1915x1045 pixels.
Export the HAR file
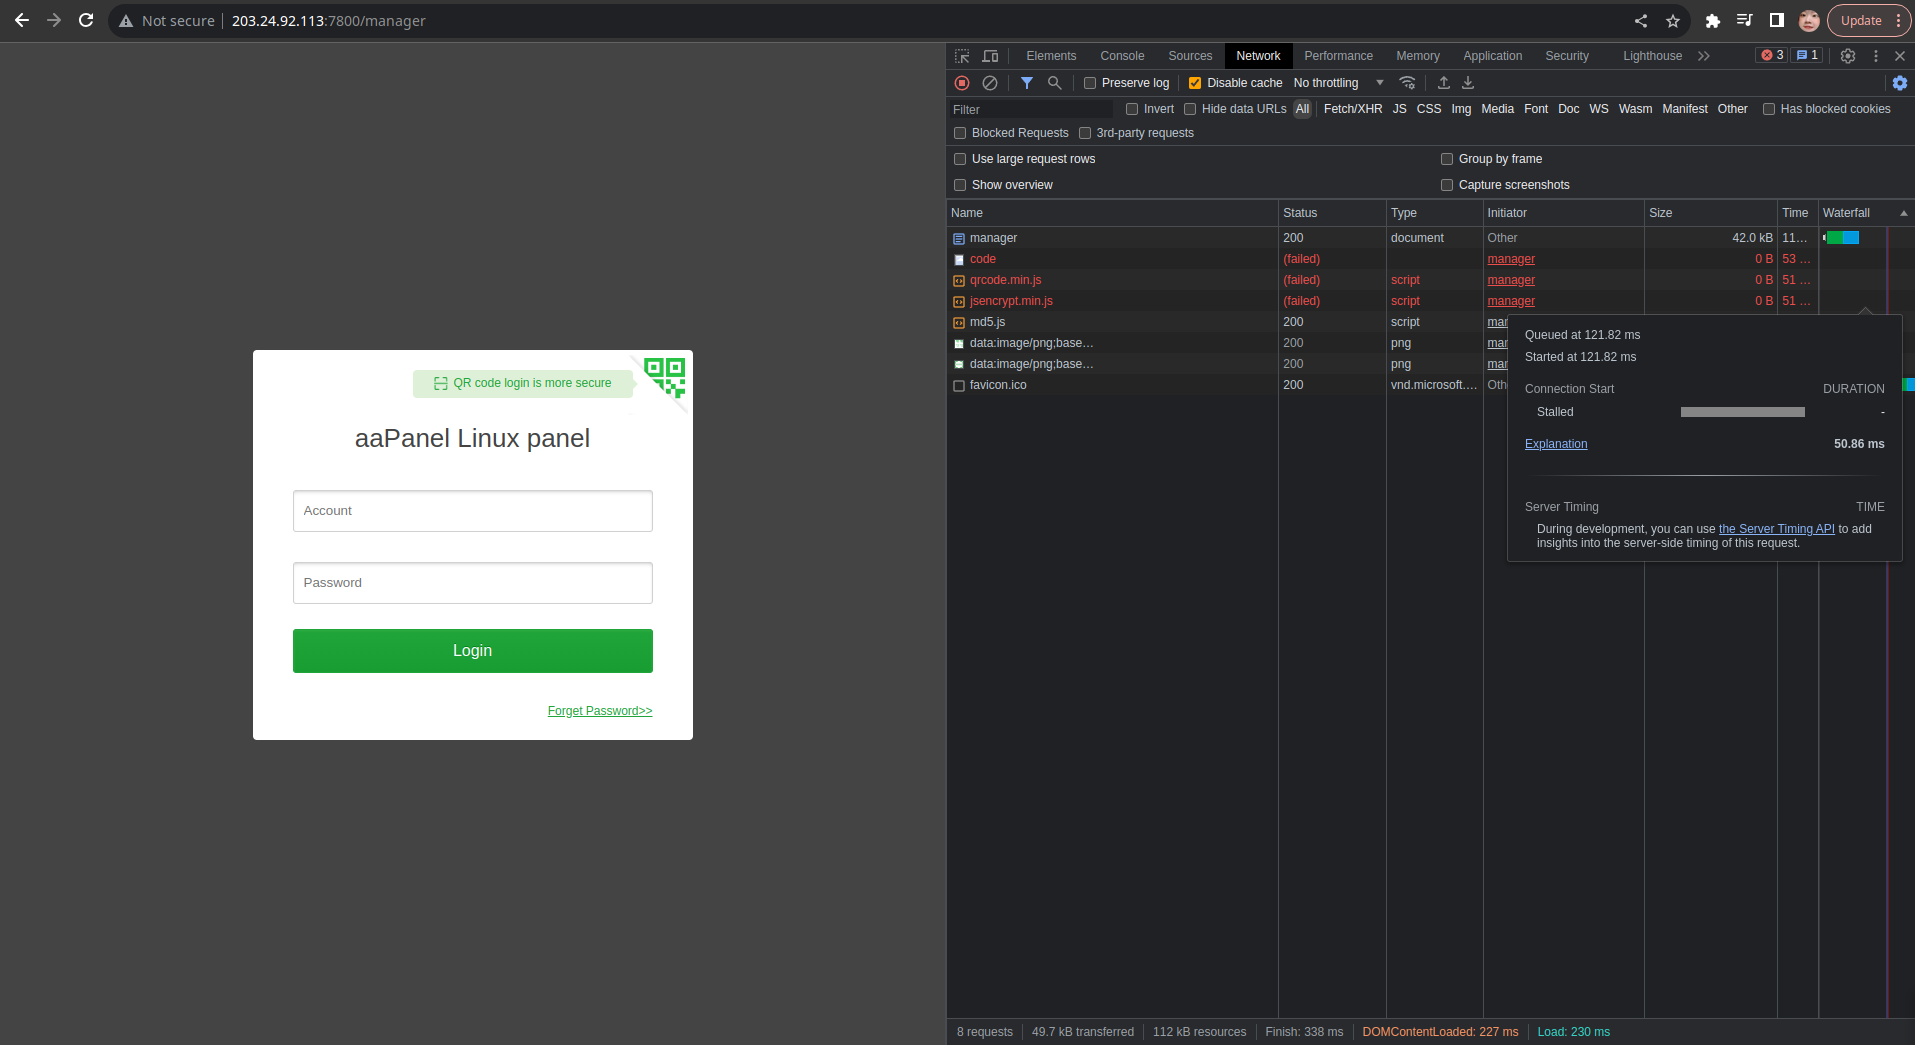[1468, 83]
